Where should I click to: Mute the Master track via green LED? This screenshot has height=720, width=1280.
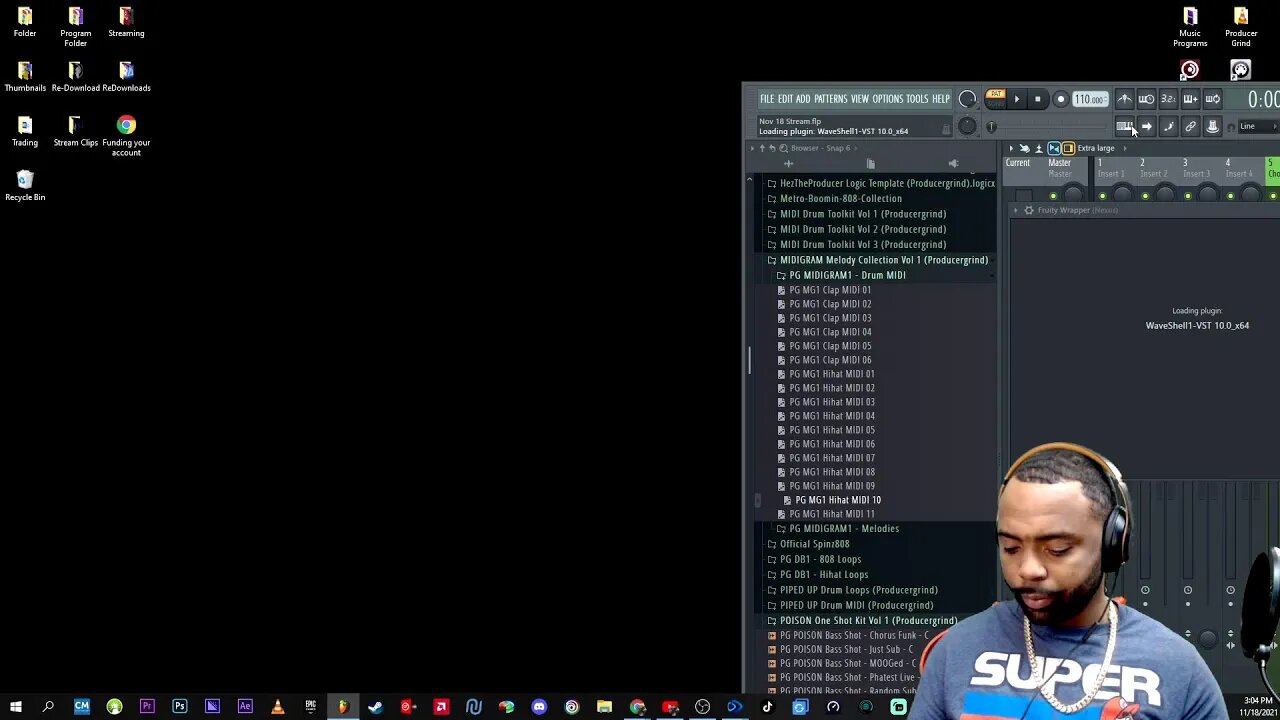click(1053, 196)
